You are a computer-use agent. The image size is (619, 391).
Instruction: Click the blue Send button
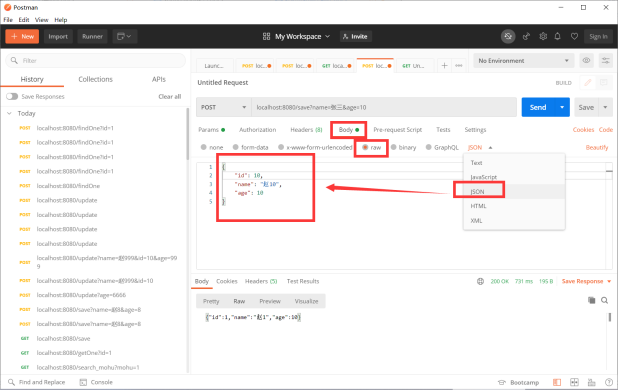(x=538, y=107)
